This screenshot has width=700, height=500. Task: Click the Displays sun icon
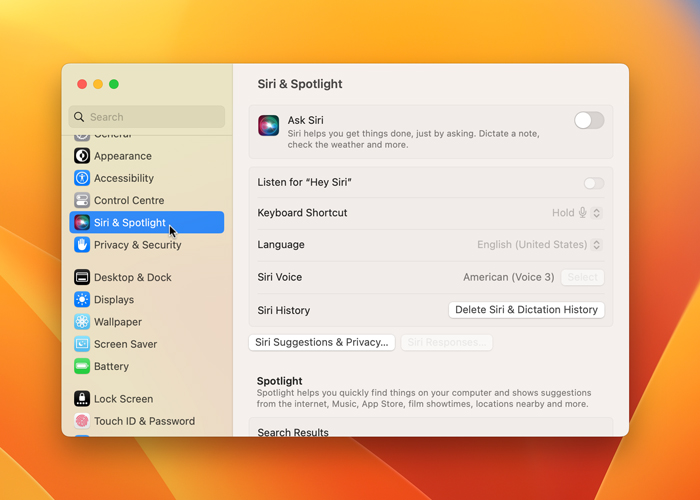click(x=82, y=300)
